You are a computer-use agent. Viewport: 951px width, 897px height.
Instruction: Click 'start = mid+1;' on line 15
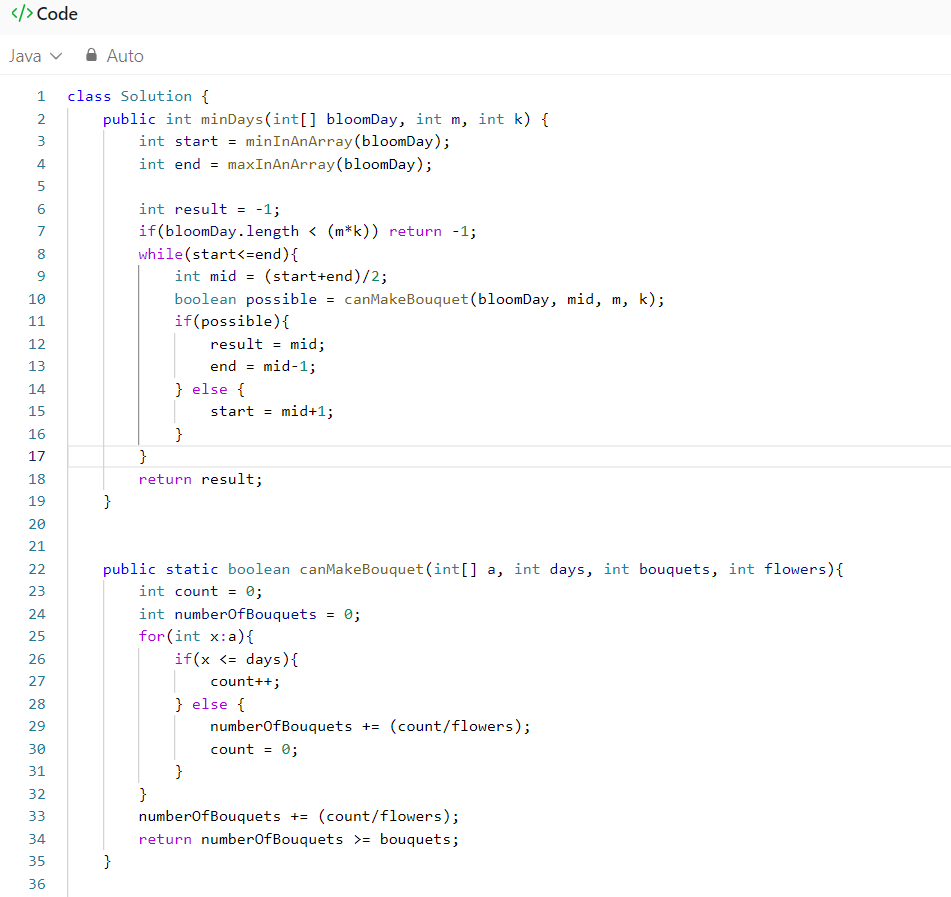272,411
